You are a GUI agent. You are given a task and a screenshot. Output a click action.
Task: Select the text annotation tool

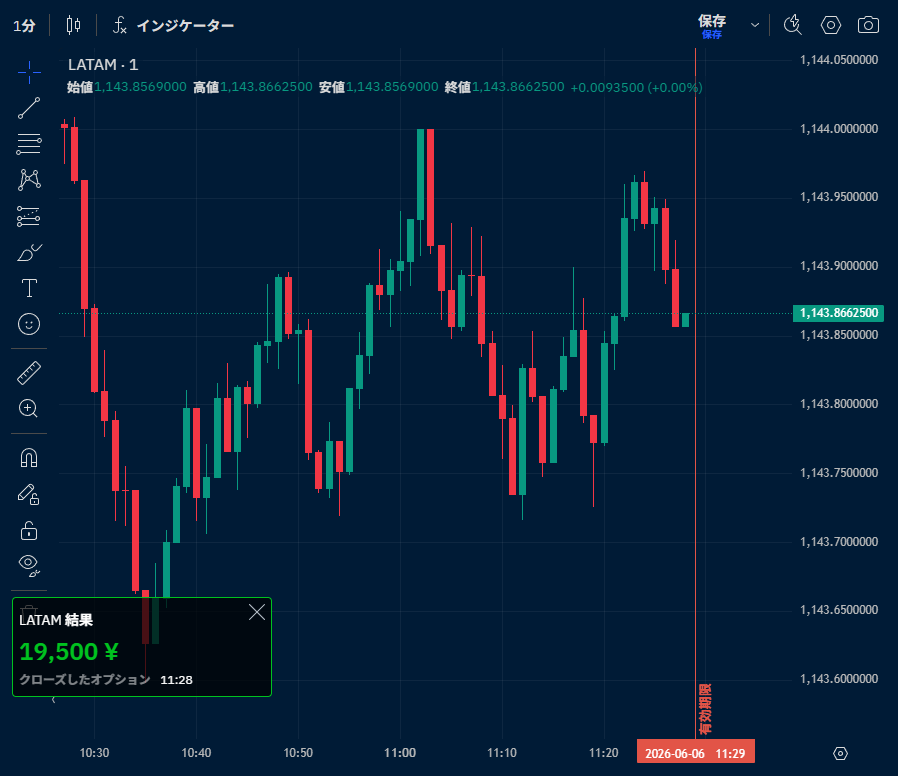click(x=29, y=288)
